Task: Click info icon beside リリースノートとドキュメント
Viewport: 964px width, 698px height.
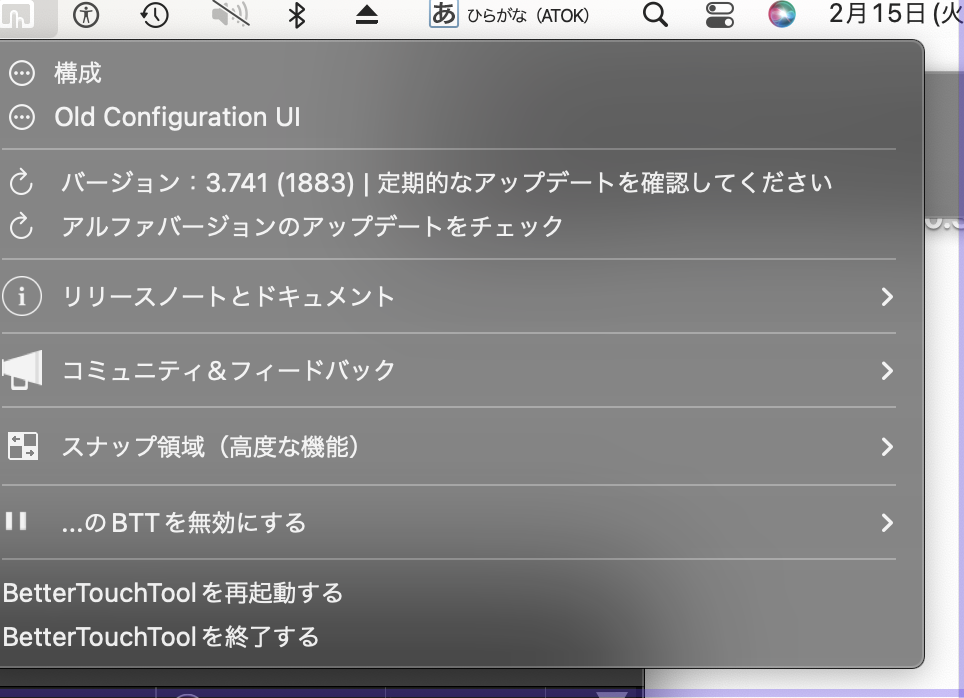Action: click(22, 296)
